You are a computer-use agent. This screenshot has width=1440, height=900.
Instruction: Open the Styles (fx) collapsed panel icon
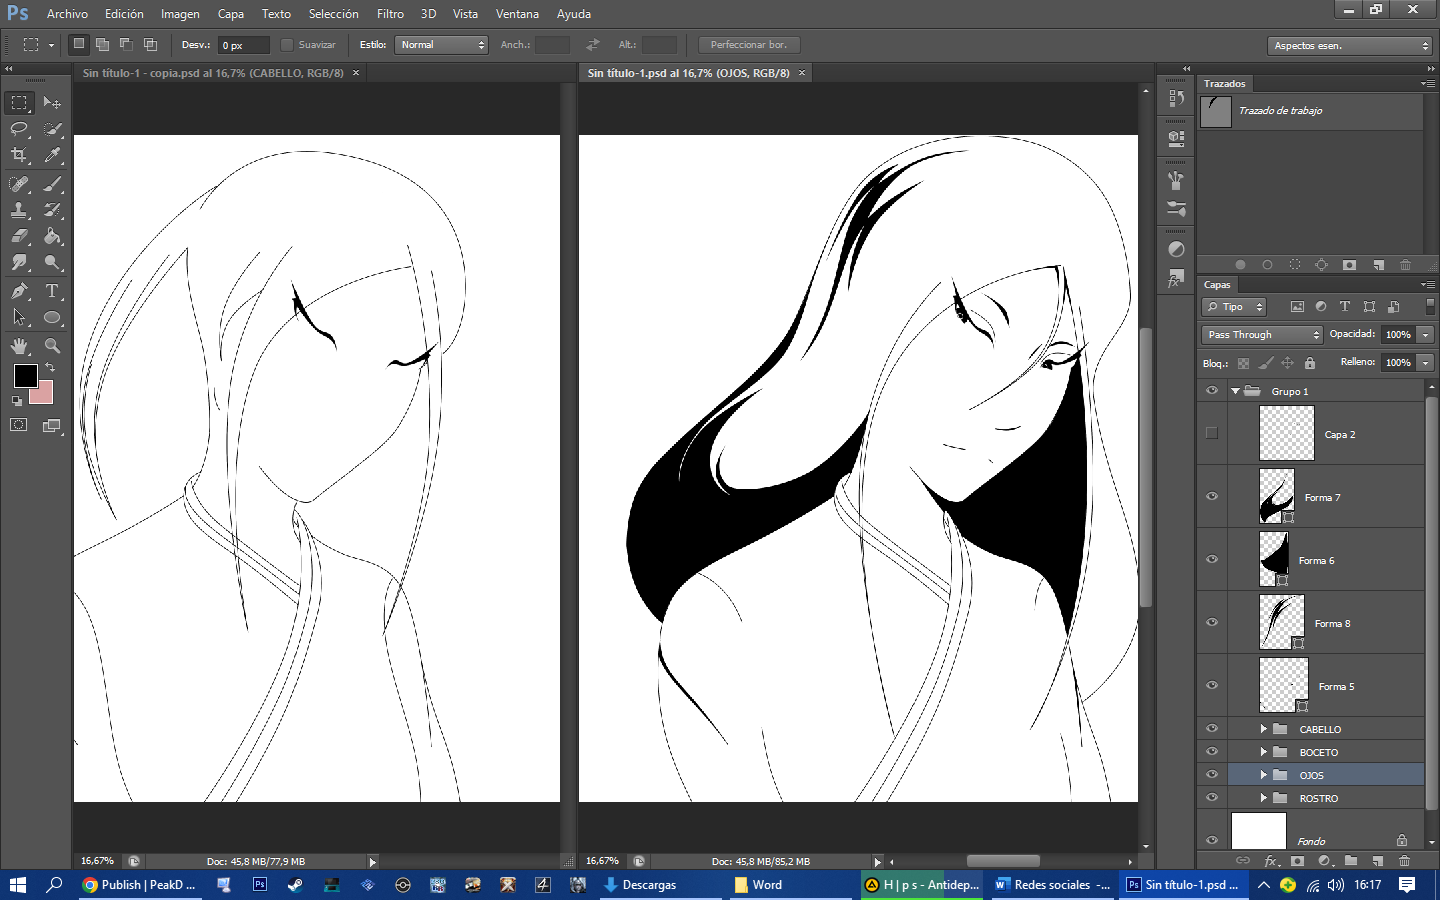tap(1176, 280)
